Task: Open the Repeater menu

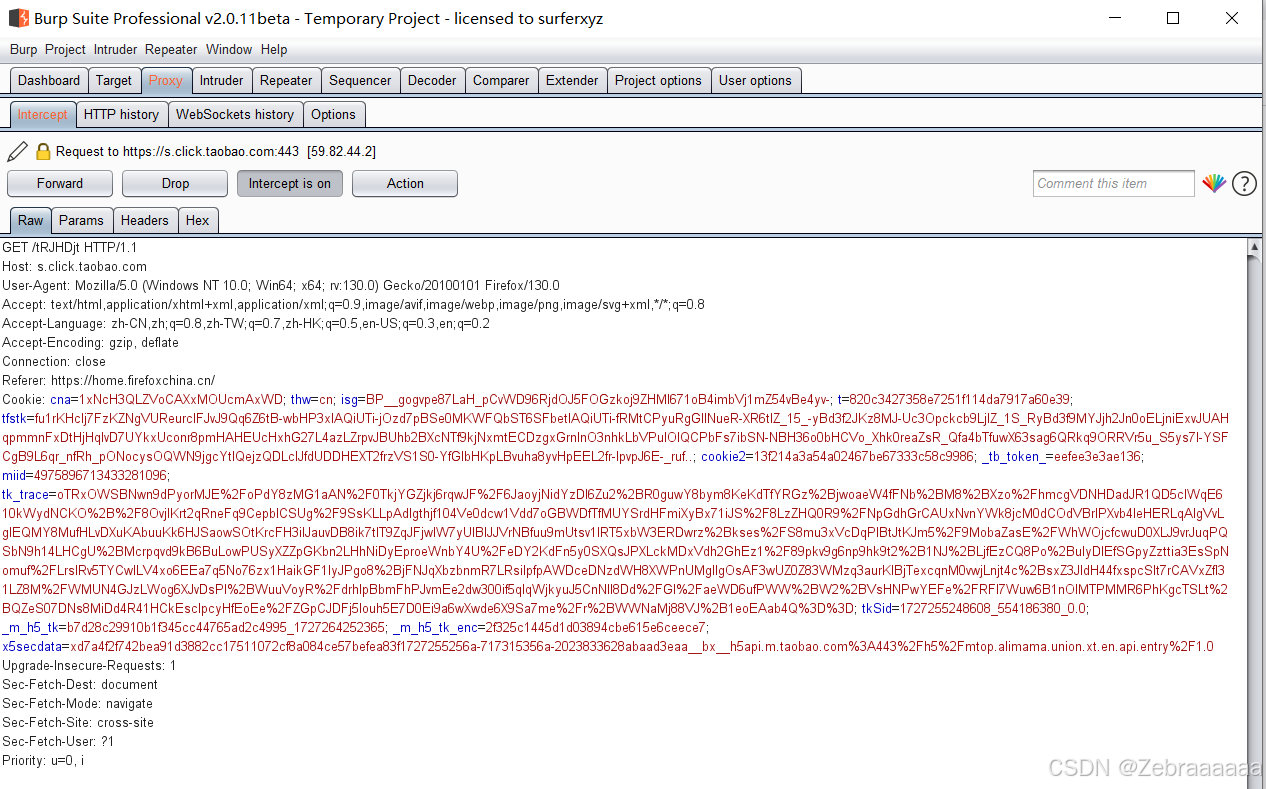Action: tap(171, 49)
